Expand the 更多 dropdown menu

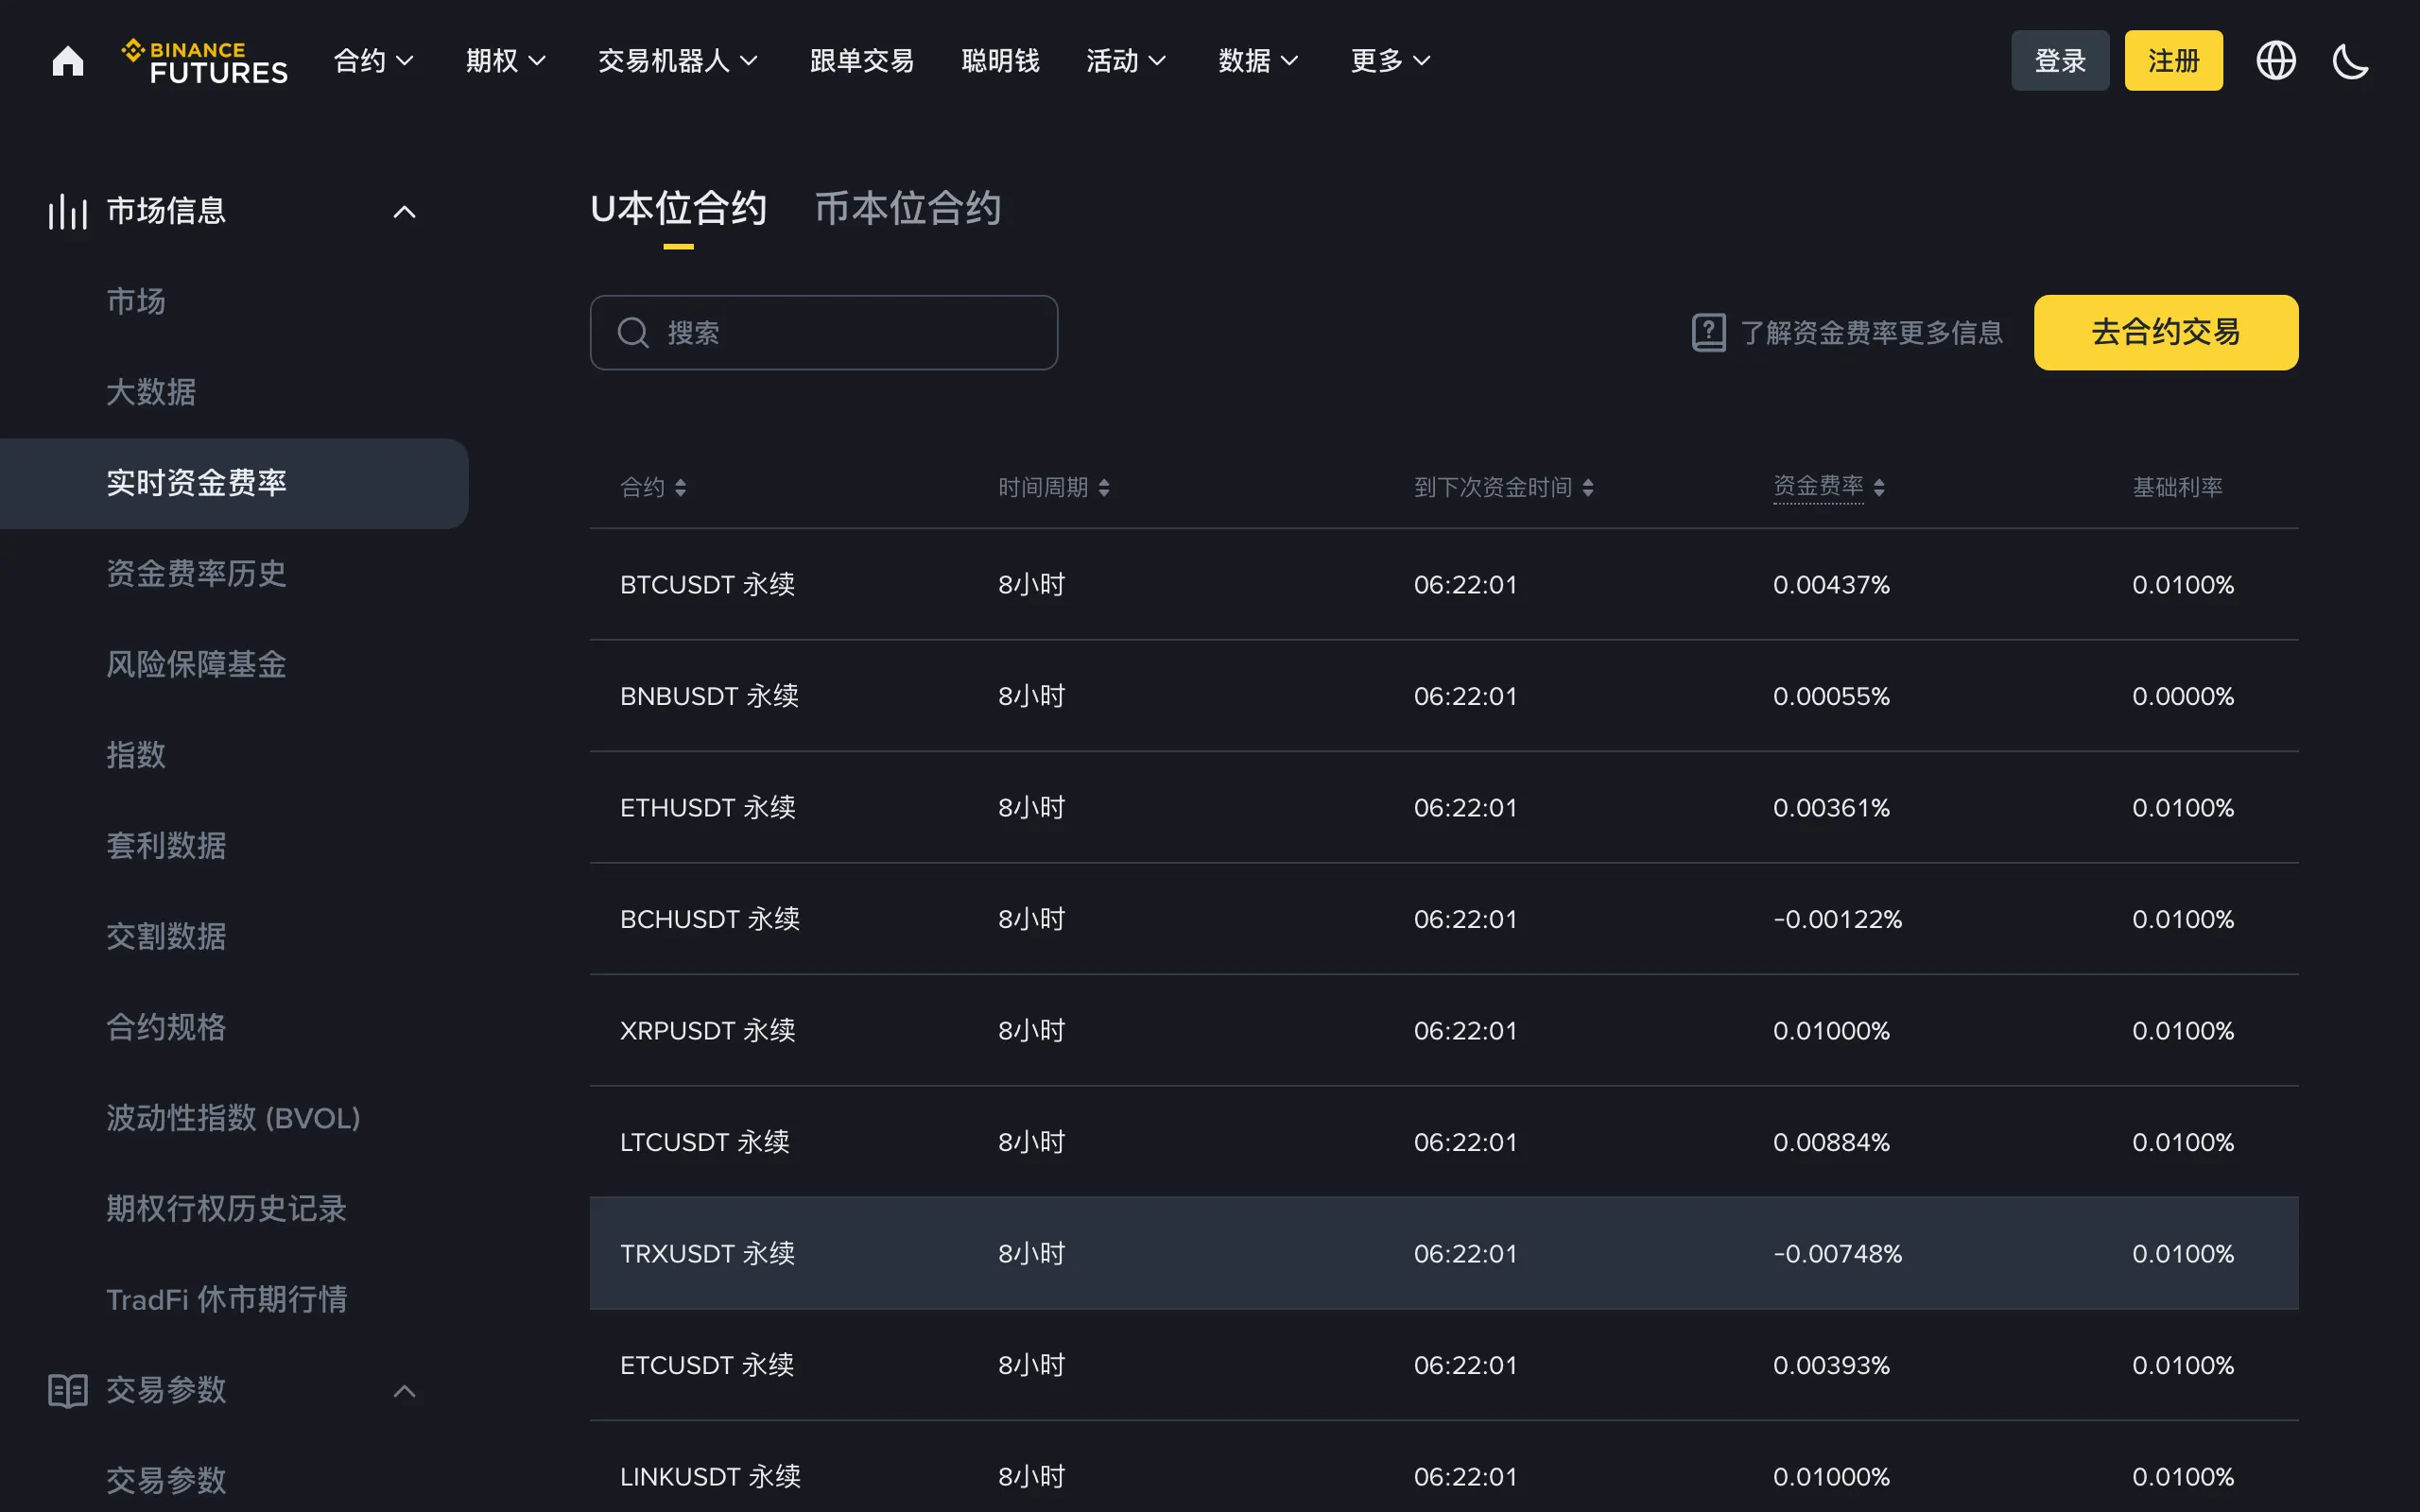tap(1390, 61)
